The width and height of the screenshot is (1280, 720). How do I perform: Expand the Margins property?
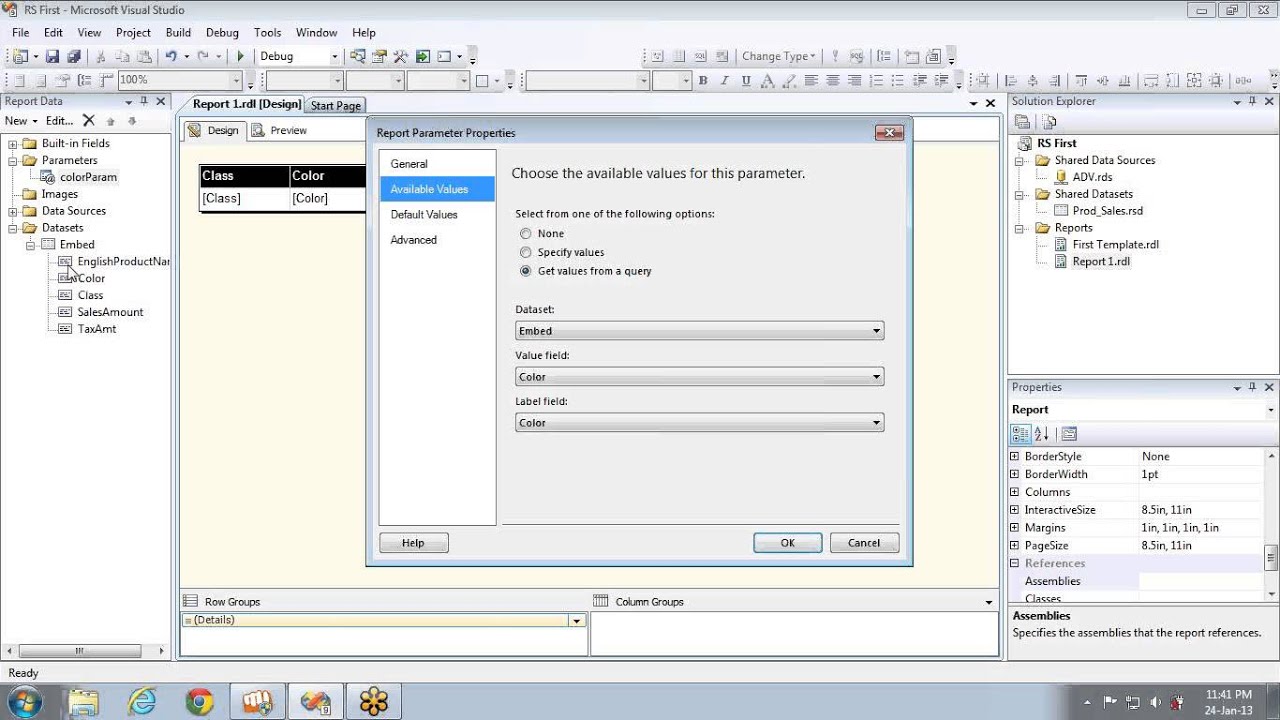[x=1015, y=528]
